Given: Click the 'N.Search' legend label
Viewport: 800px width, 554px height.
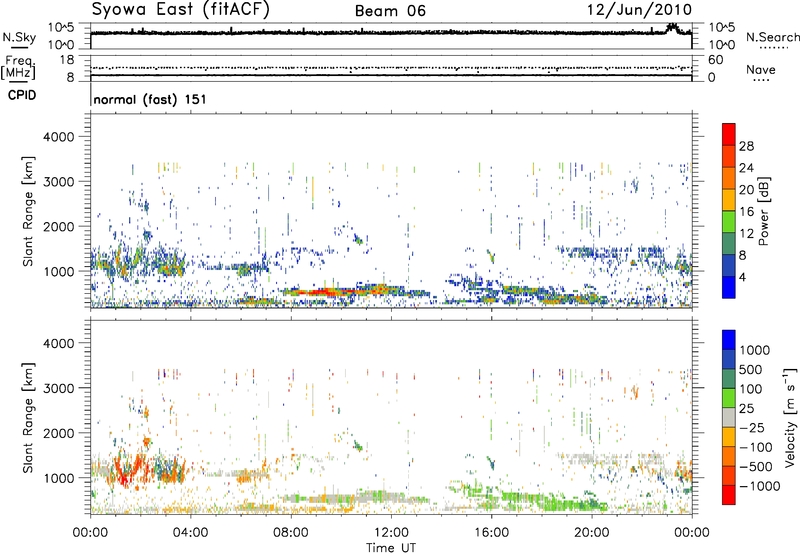Looking at the screenshot, I should (773, 37).
